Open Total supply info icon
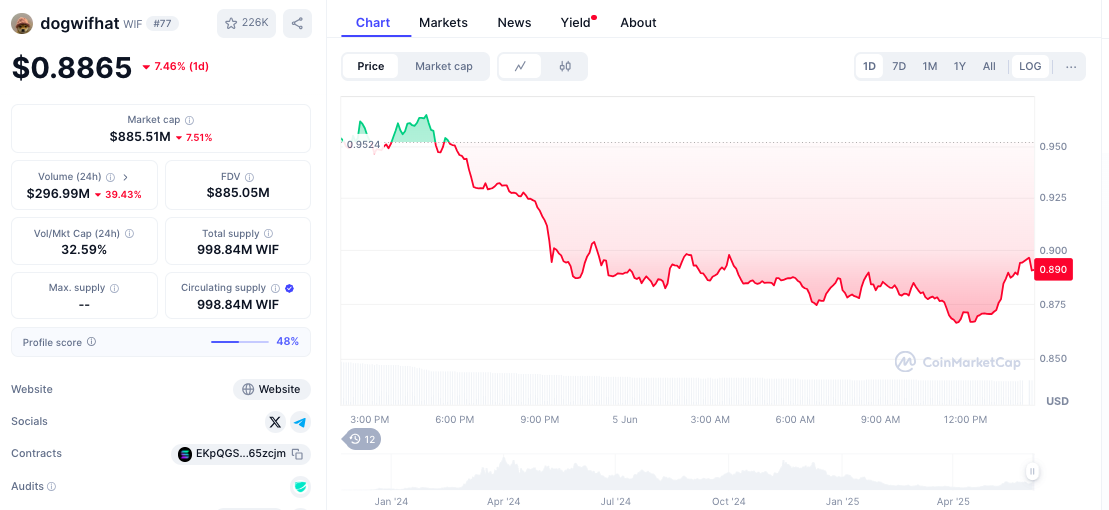 click(268, 233)
